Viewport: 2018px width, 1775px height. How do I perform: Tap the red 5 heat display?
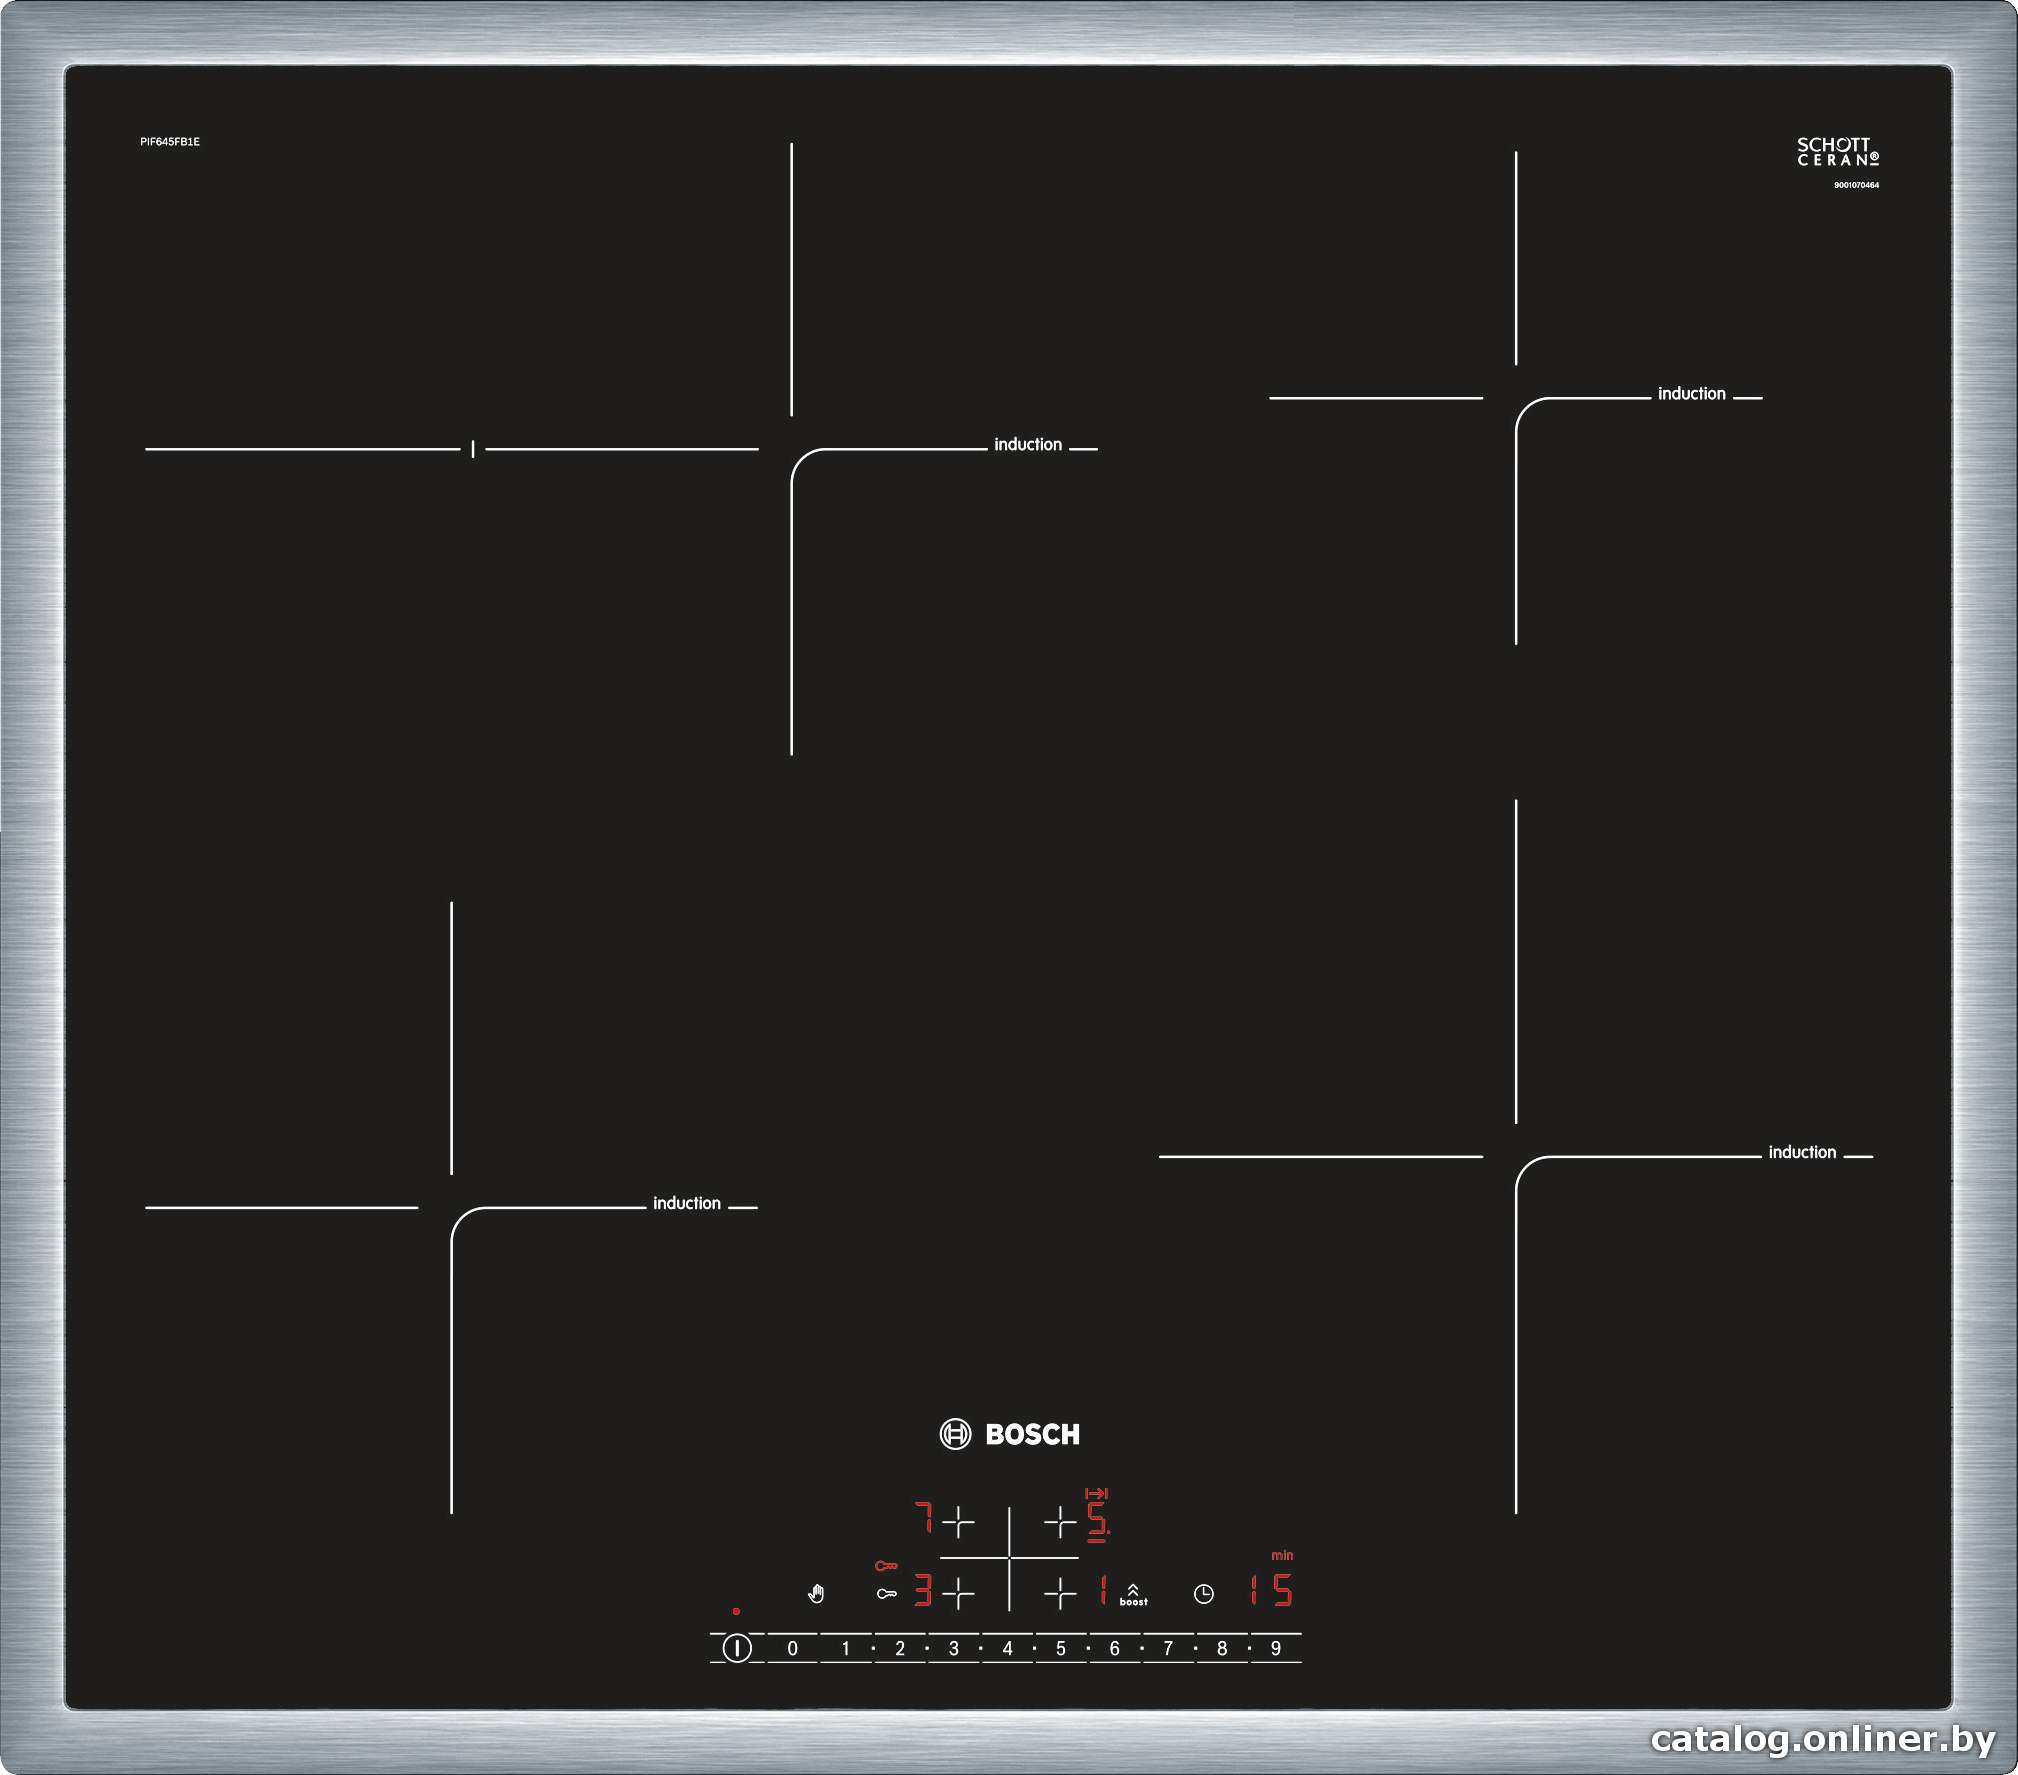(x=1098, y=1519)
